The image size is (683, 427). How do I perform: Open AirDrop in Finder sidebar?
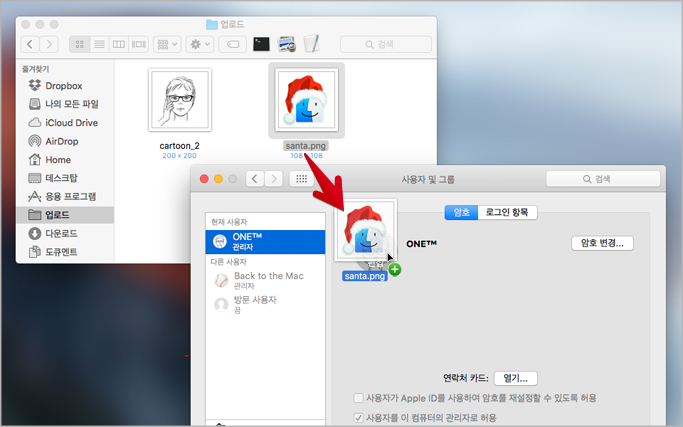pos(64,141)
